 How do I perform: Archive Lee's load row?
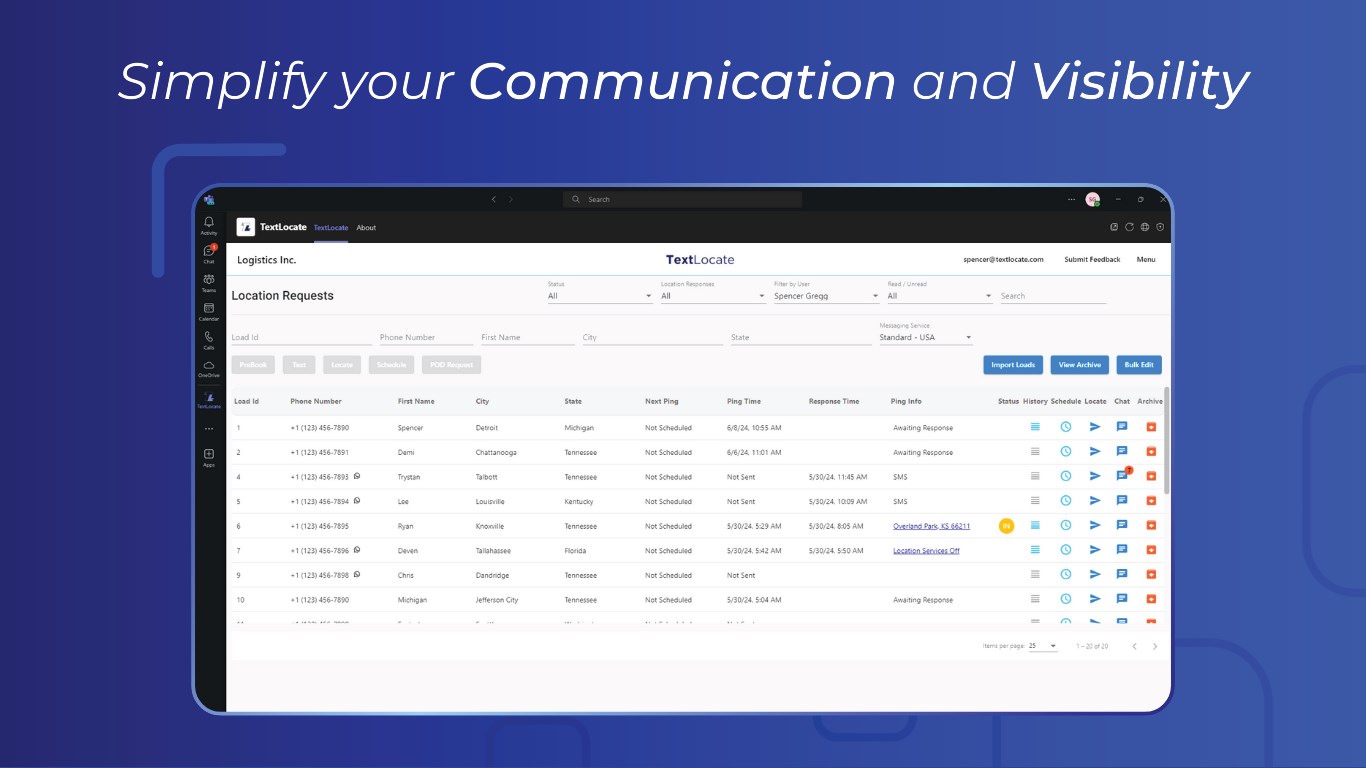1151,501
